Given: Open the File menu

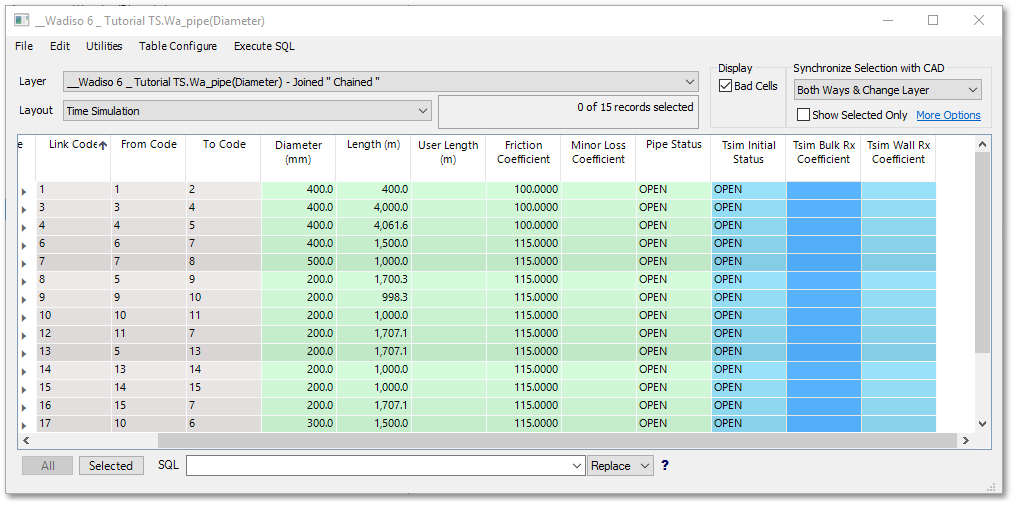Looking at the screenshot, I should [24, 46].
